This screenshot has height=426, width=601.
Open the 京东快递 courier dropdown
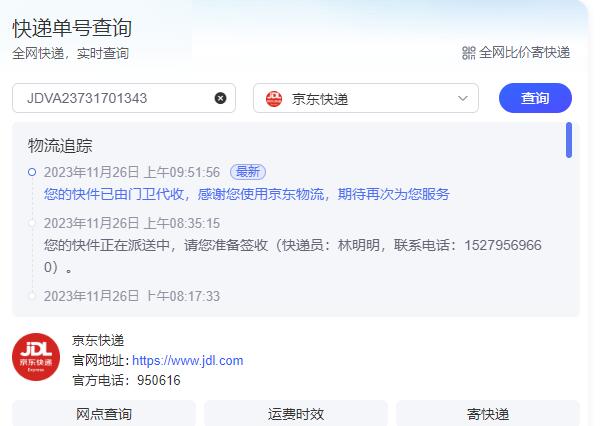click(x=366, y=98)
